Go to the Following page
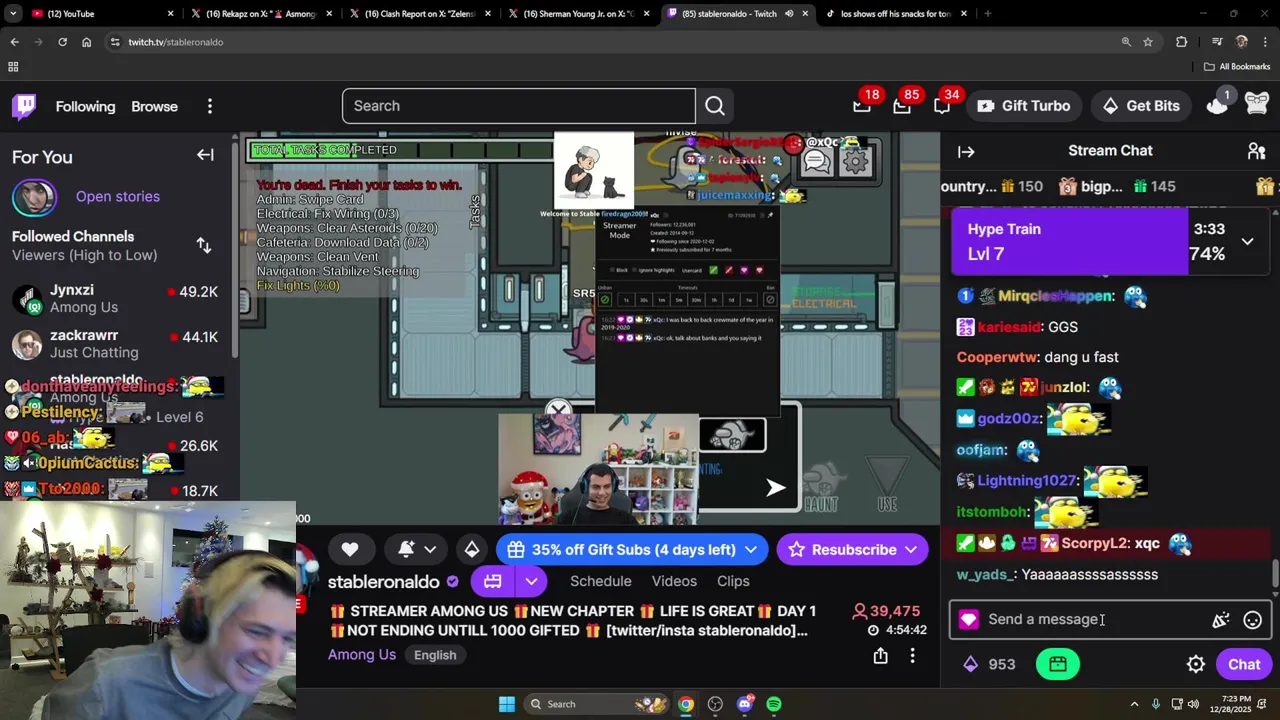This screenshot has width=1280, height=720. (85, 106)
